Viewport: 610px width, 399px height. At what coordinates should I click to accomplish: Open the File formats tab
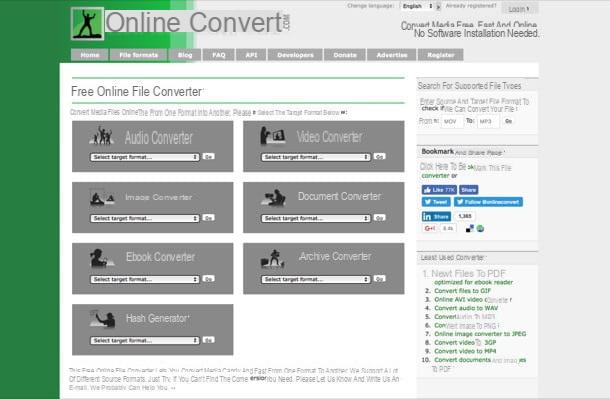pos(138,55)
